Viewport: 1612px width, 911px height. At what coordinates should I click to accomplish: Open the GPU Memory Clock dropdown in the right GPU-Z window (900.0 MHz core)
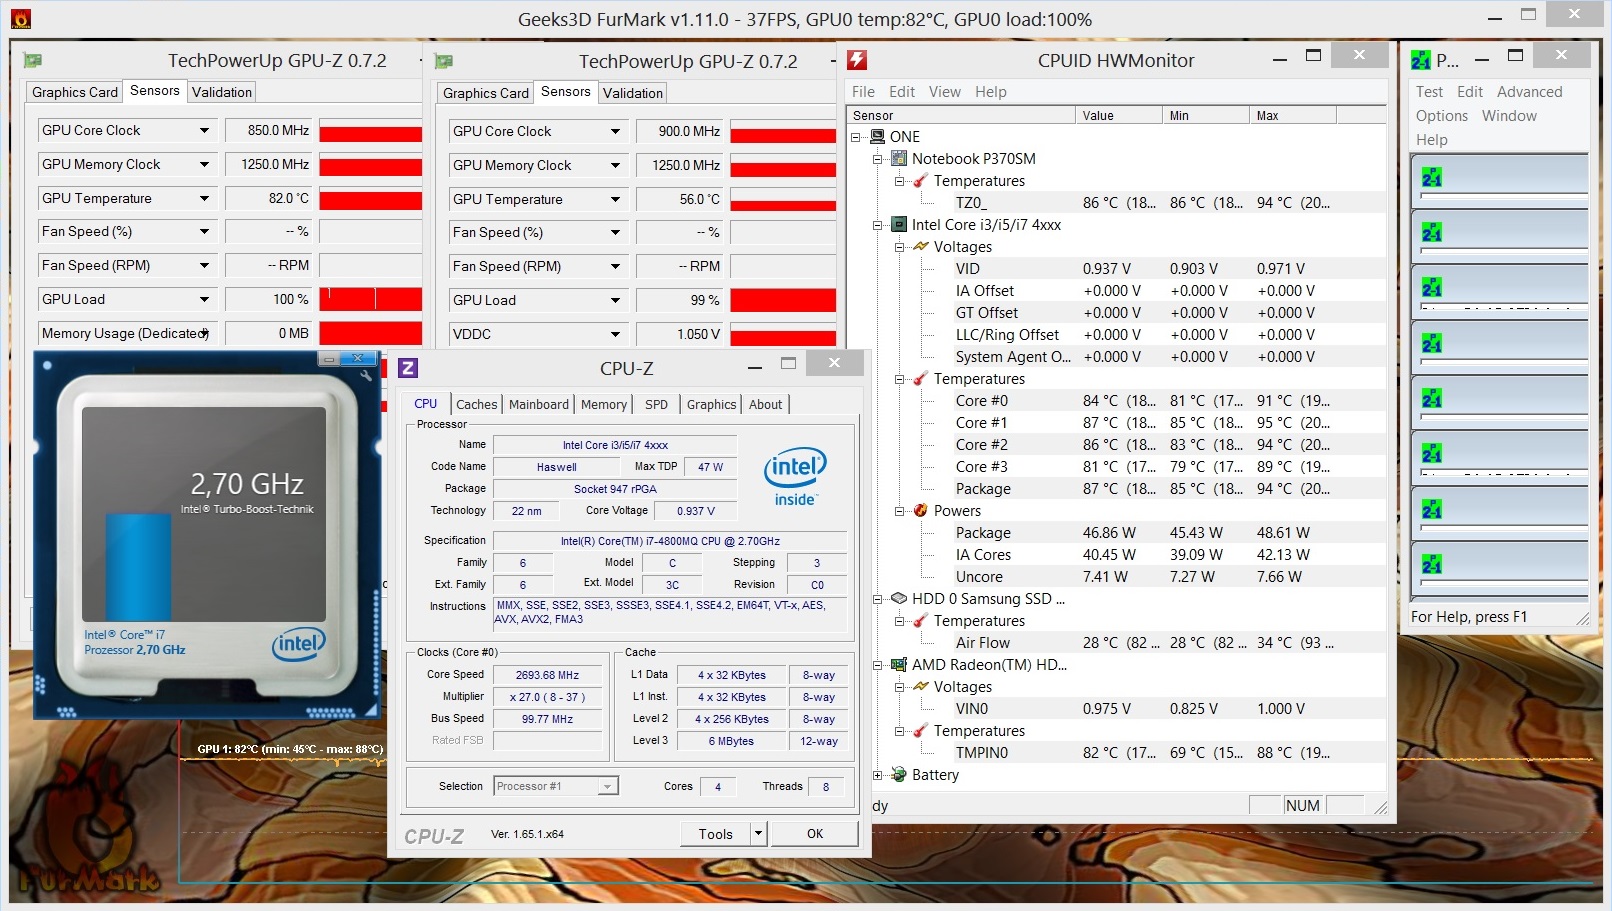click(x=615, y=166)
